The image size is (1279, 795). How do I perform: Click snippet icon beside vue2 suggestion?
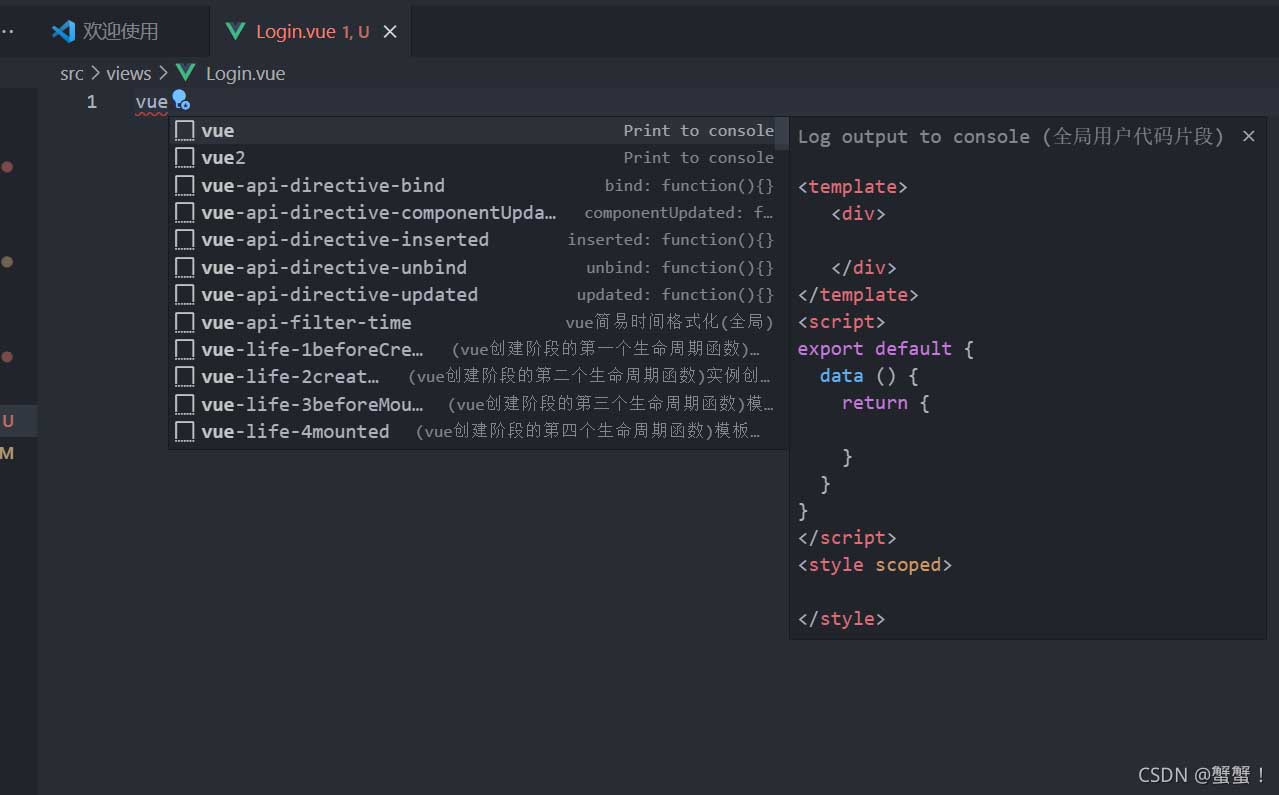pos(184,158)
